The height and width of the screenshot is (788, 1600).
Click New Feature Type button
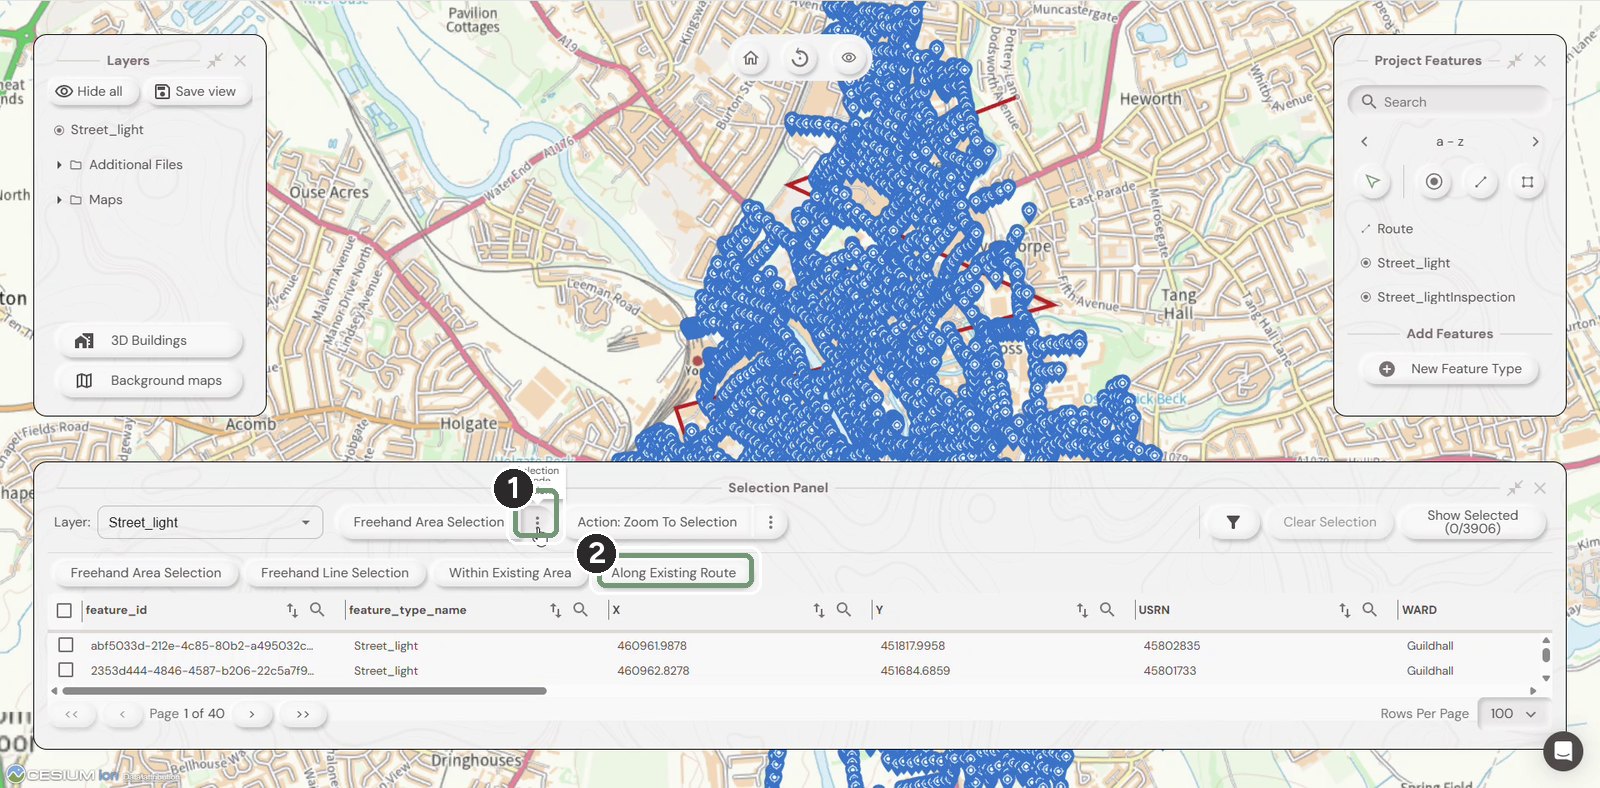[1452, 369]
